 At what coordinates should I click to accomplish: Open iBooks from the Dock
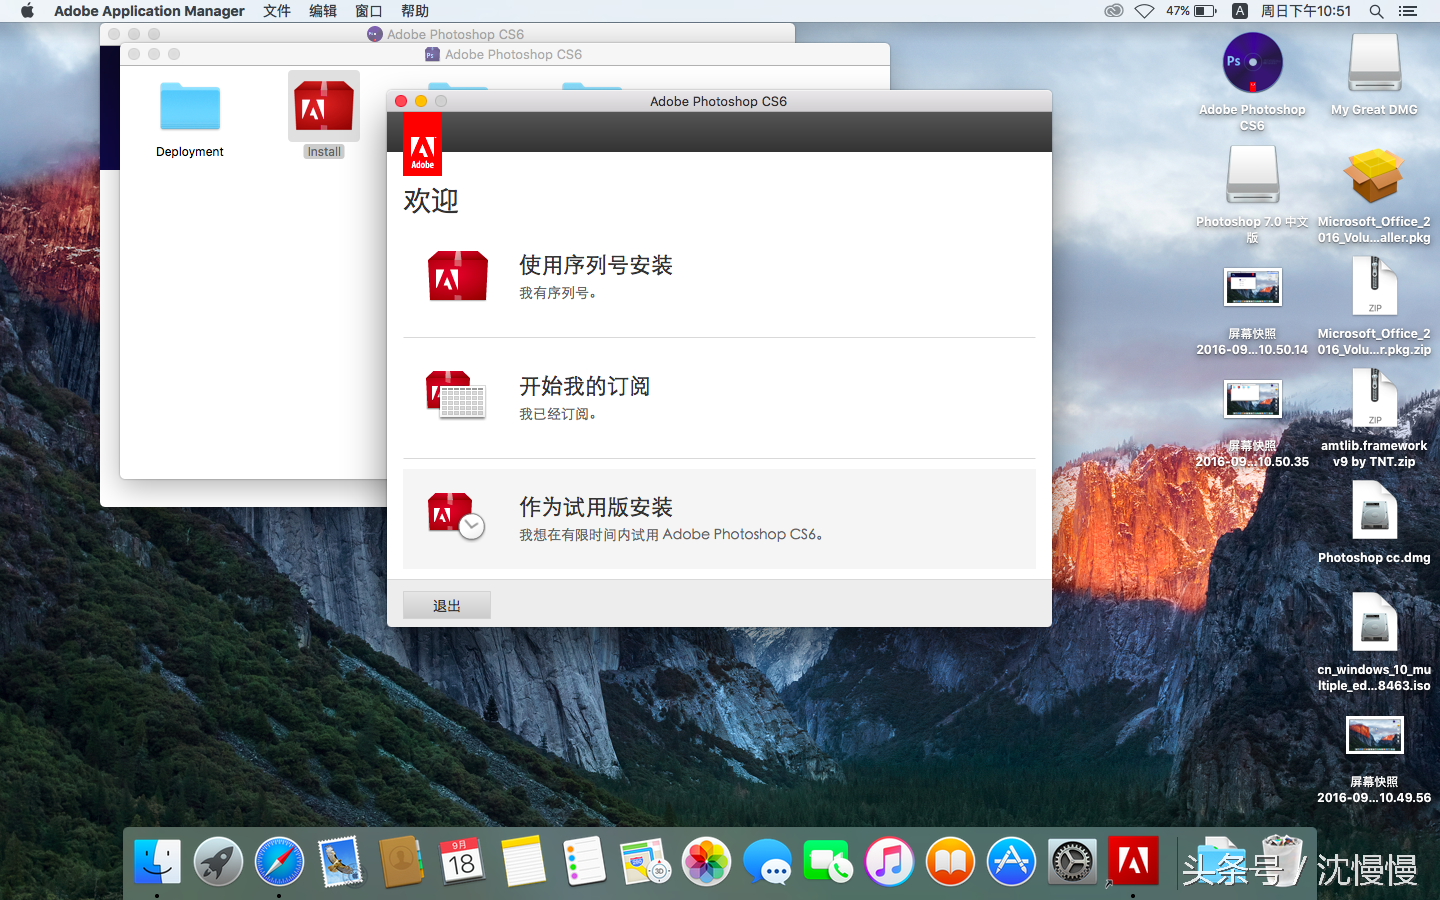click(x=950, y=861)
